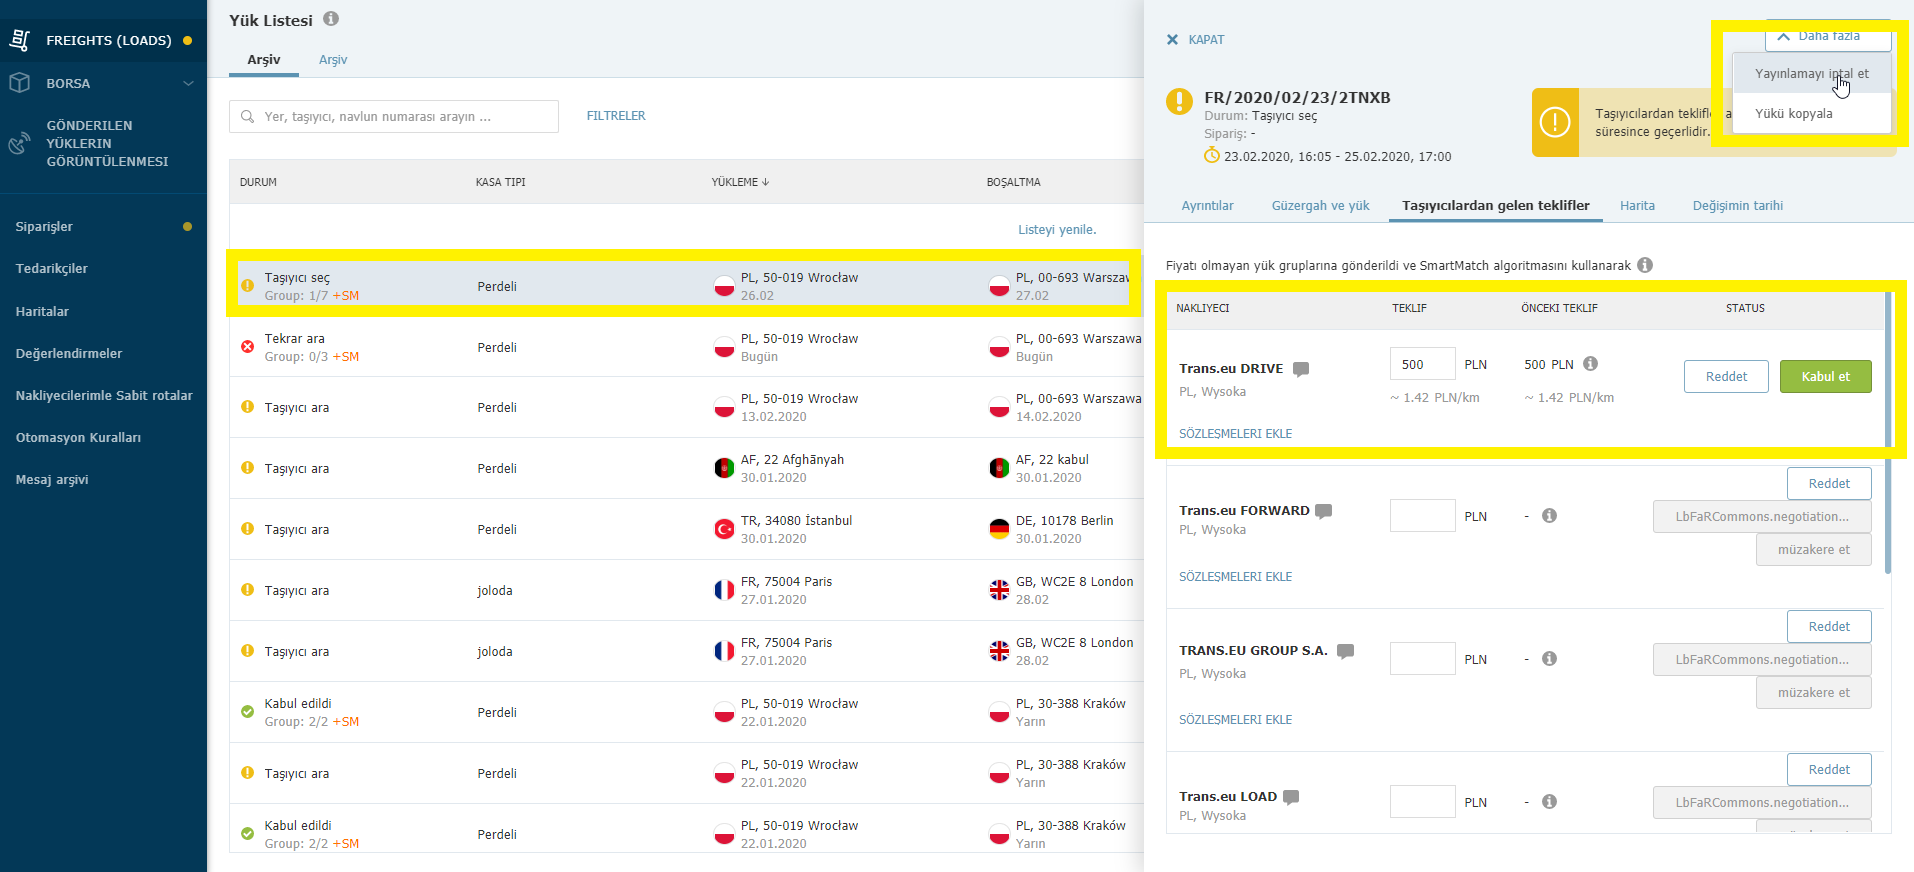The height and width of the screenshot is (872, 1914).
Task: Open the Freights (Loads) sidebar icon
Action: point(19,40)
